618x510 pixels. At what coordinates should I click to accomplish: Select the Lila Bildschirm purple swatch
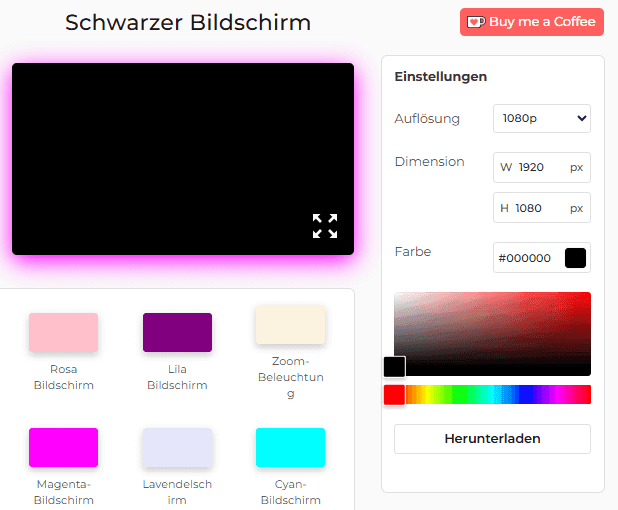coord(177,332)
